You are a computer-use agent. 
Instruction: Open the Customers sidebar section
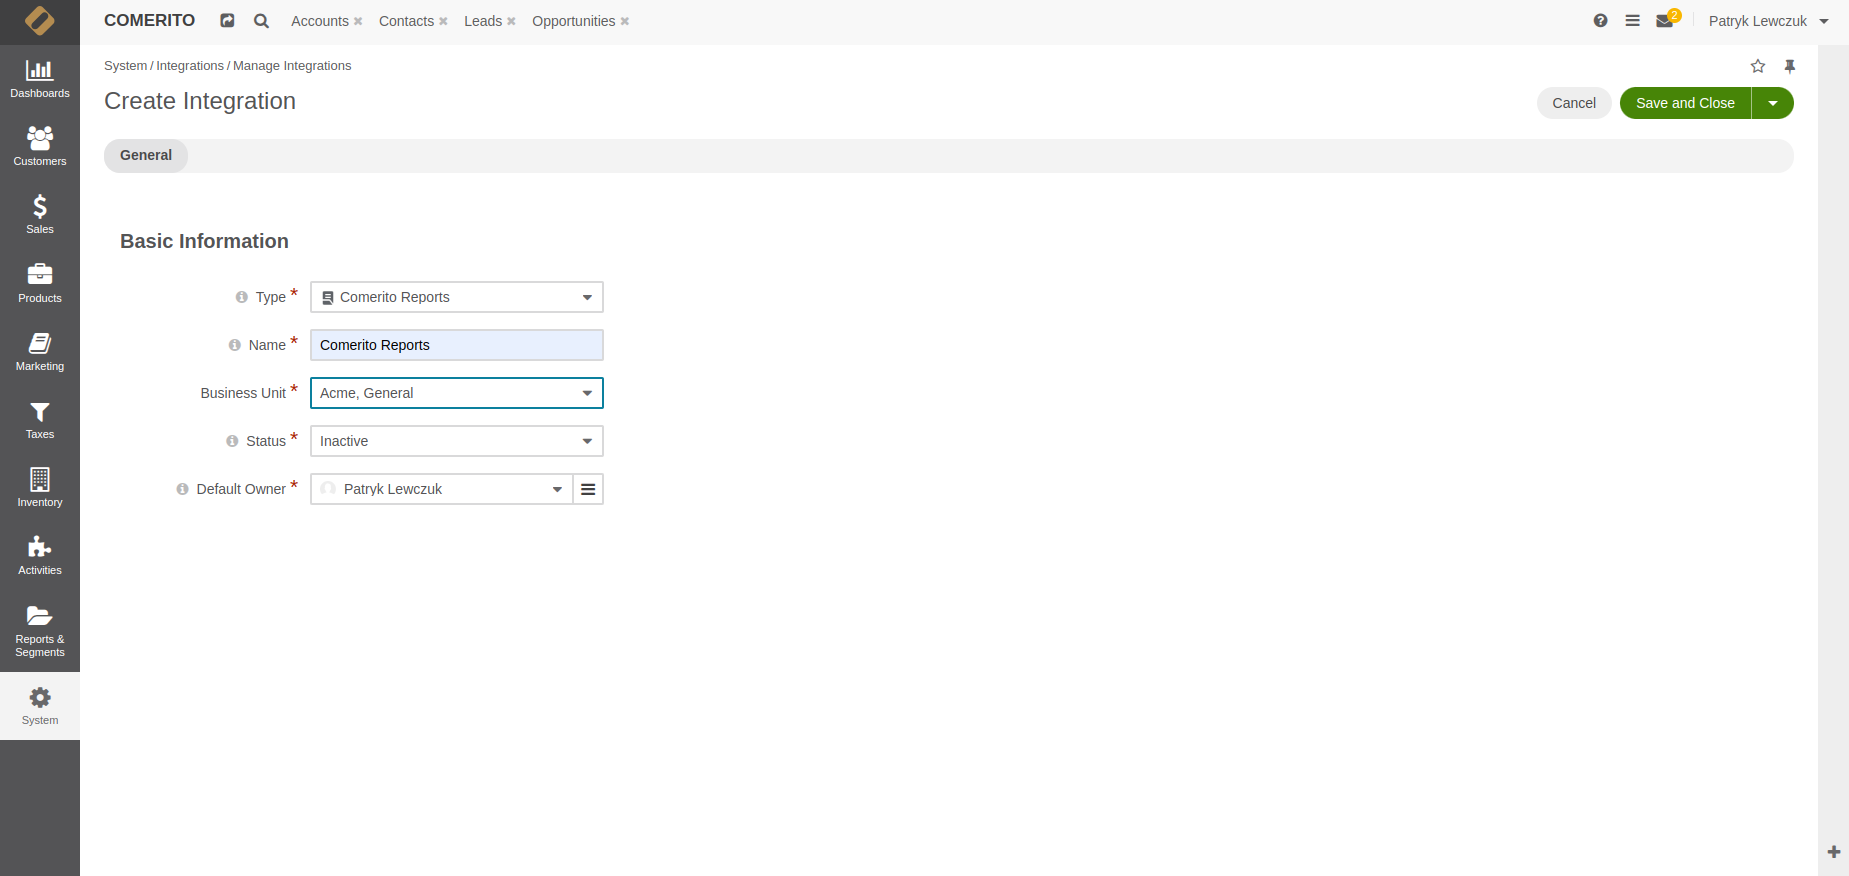coord(40,147)
